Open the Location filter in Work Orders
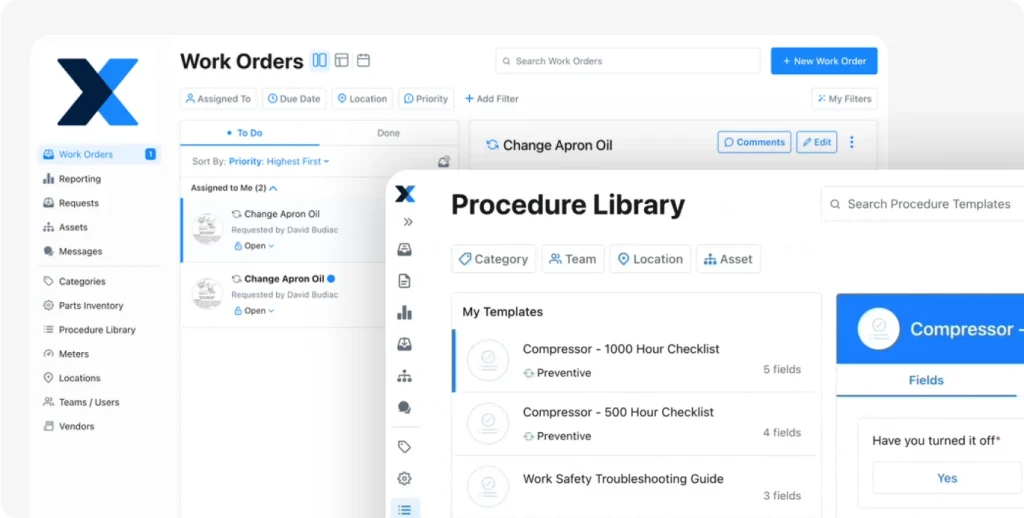This screenshot has height=518, width=1024. click(x=362, y=99)
